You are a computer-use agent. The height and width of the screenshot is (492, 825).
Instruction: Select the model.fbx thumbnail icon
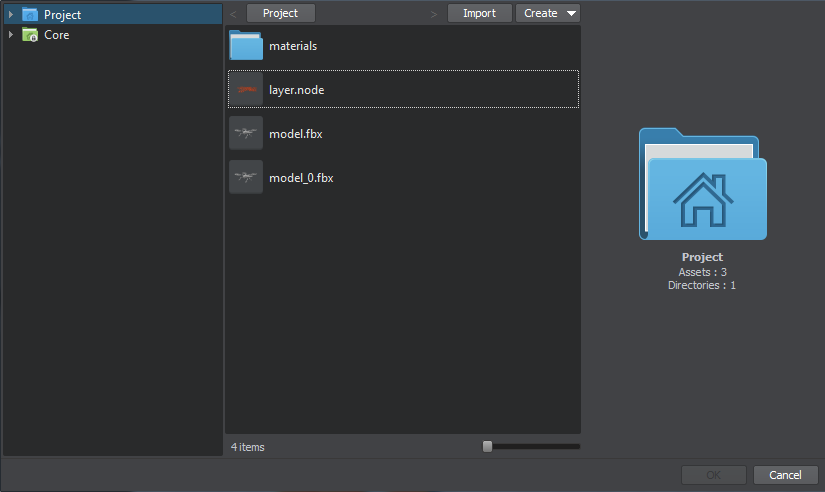point(245,133)
